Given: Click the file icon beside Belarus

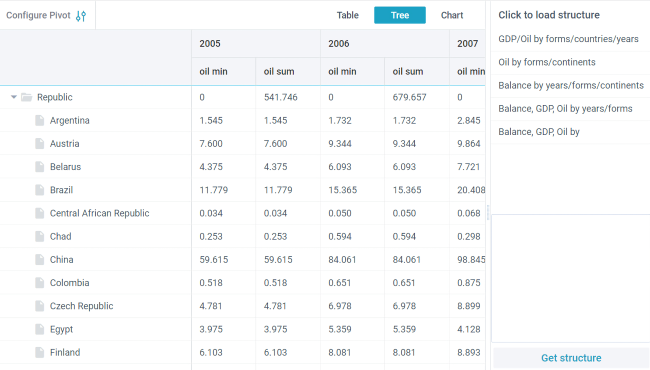Looking at the screenshot, I should pos(39,167).
